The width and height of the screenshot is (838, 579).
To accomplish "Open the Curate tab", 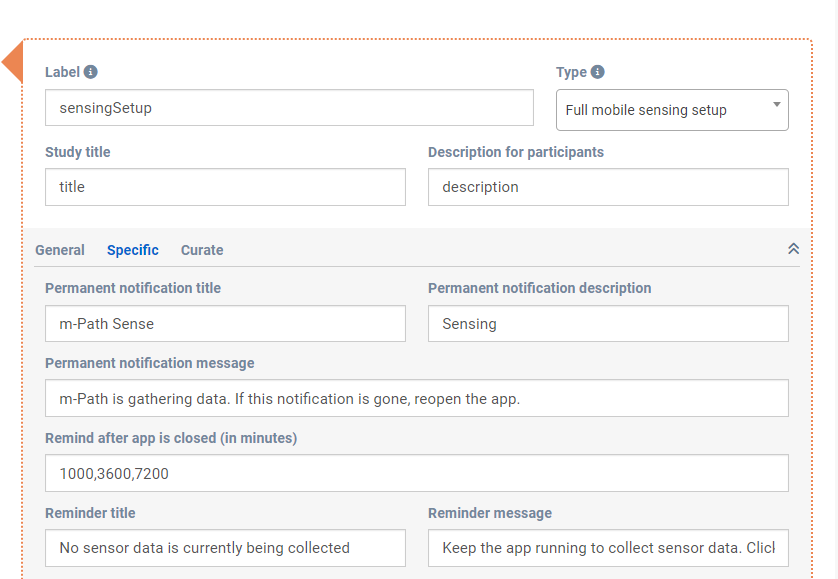I will pos(202,250).
